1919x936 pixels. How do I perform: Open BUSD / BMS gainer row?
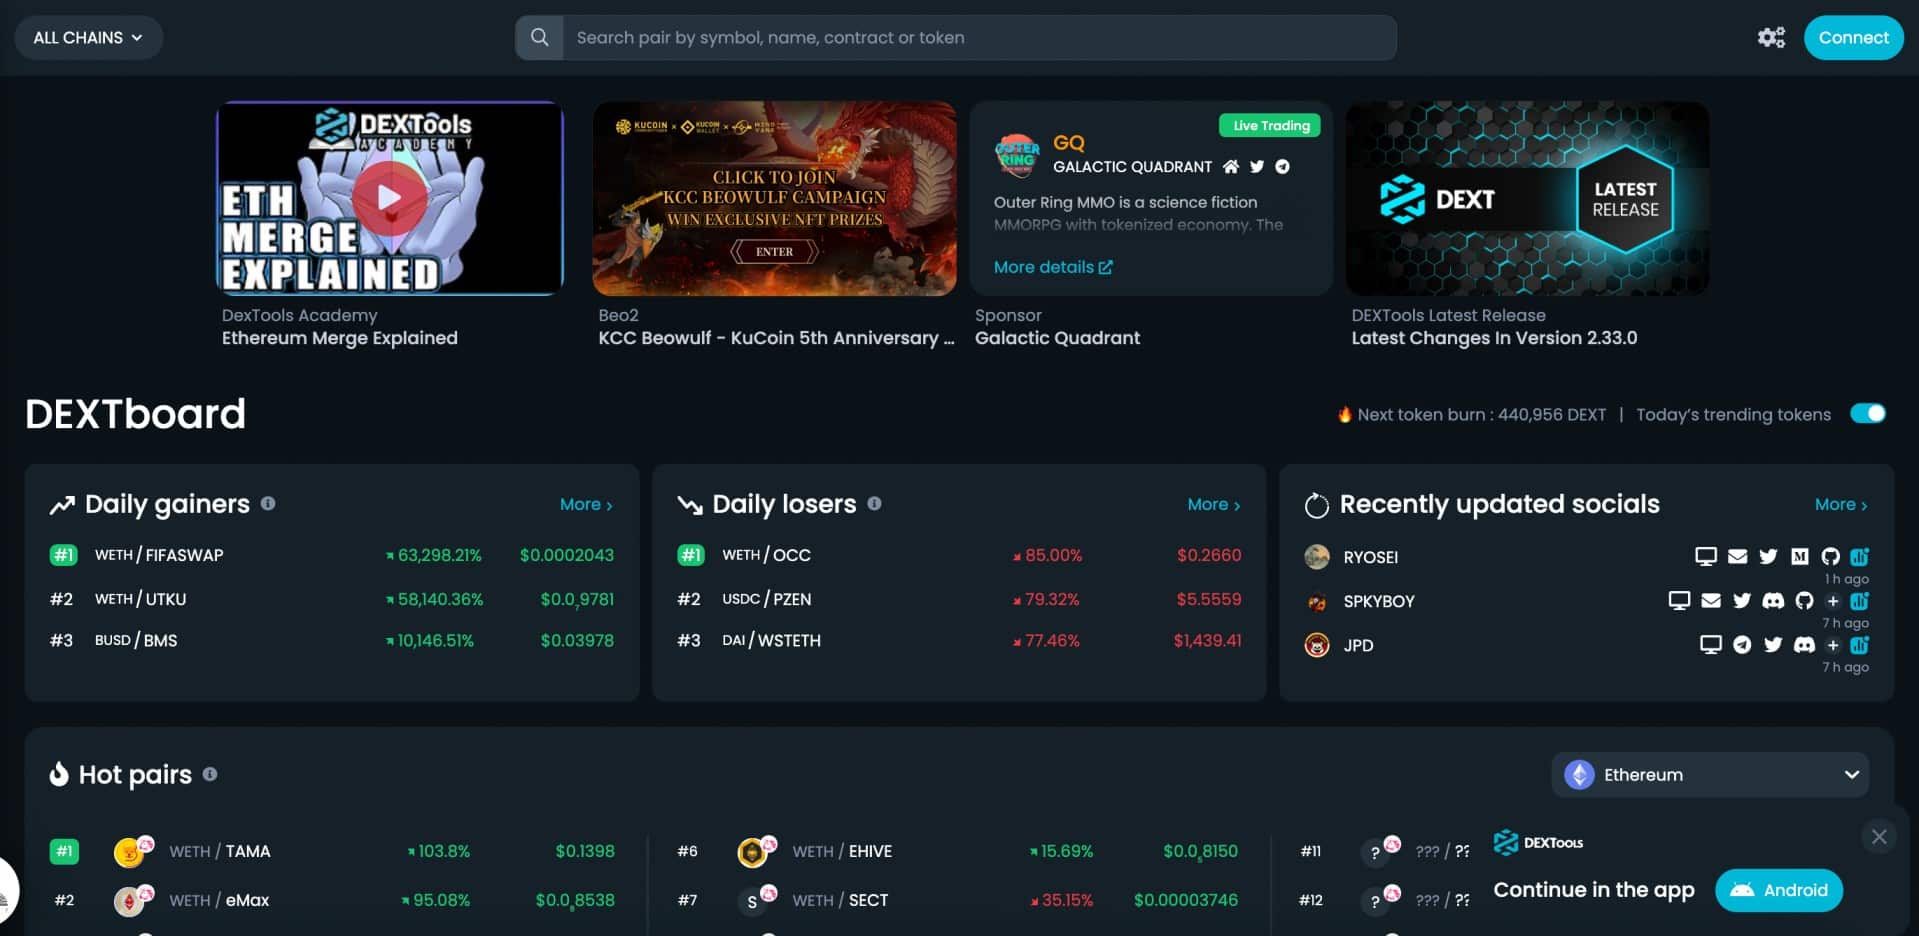pyautogui.click(x=332, y=640)
